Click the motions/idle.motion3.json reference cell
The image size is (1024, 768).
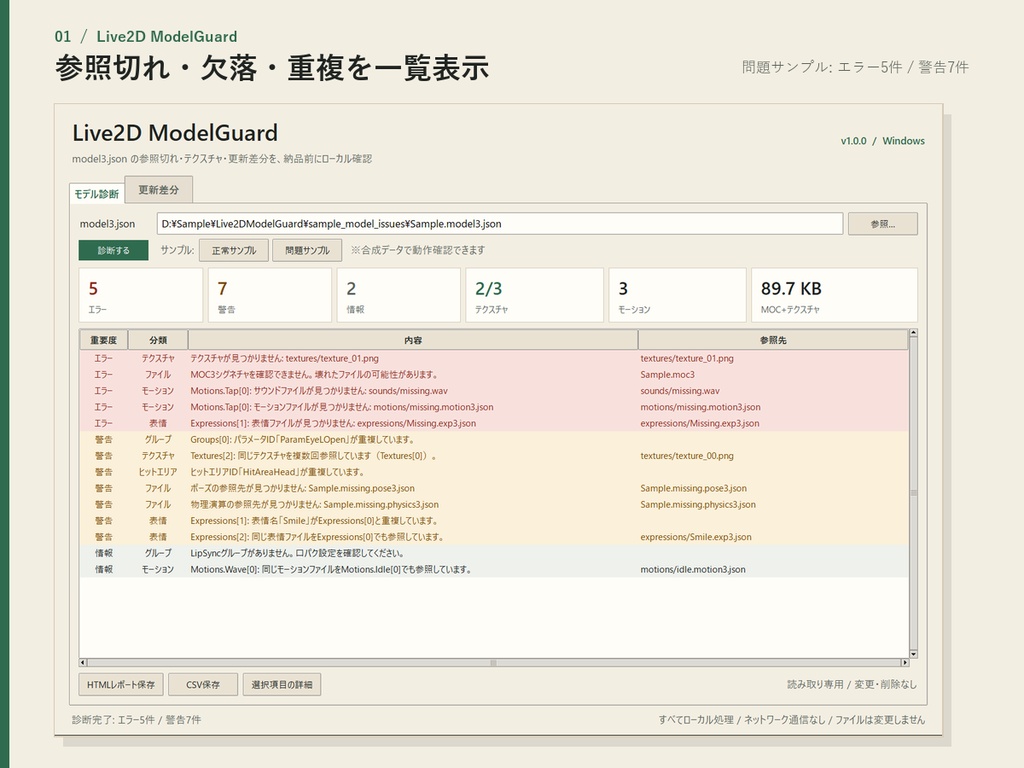click(x=693, y=569)
